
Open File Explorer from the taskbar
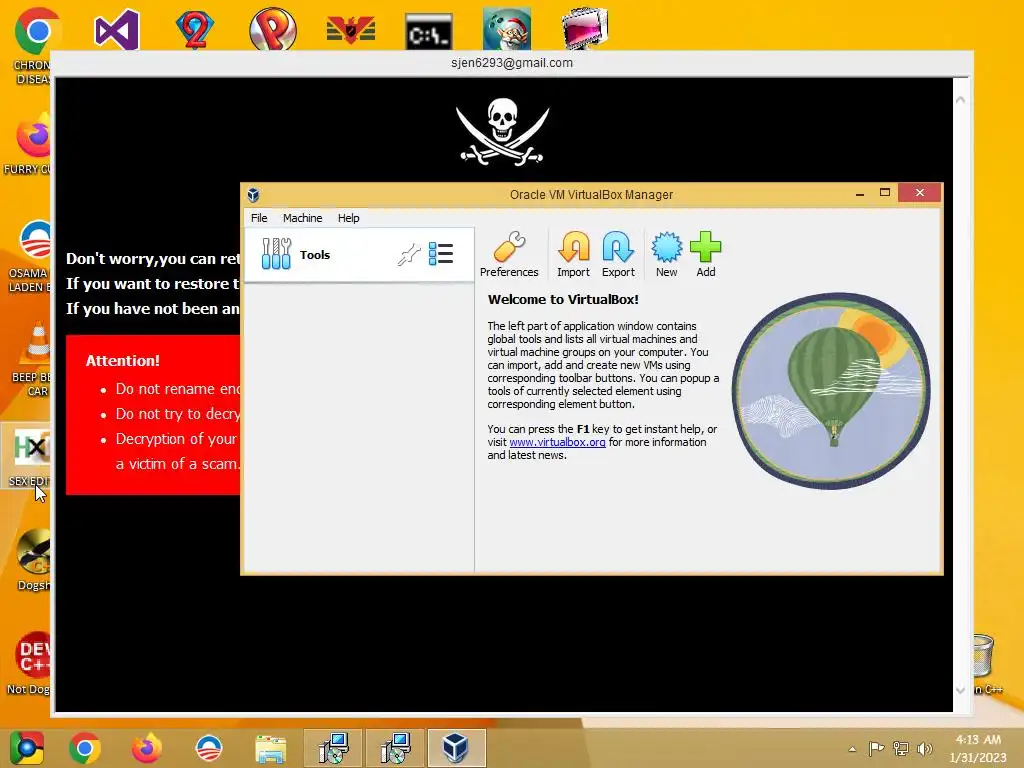tap(270, 748)
